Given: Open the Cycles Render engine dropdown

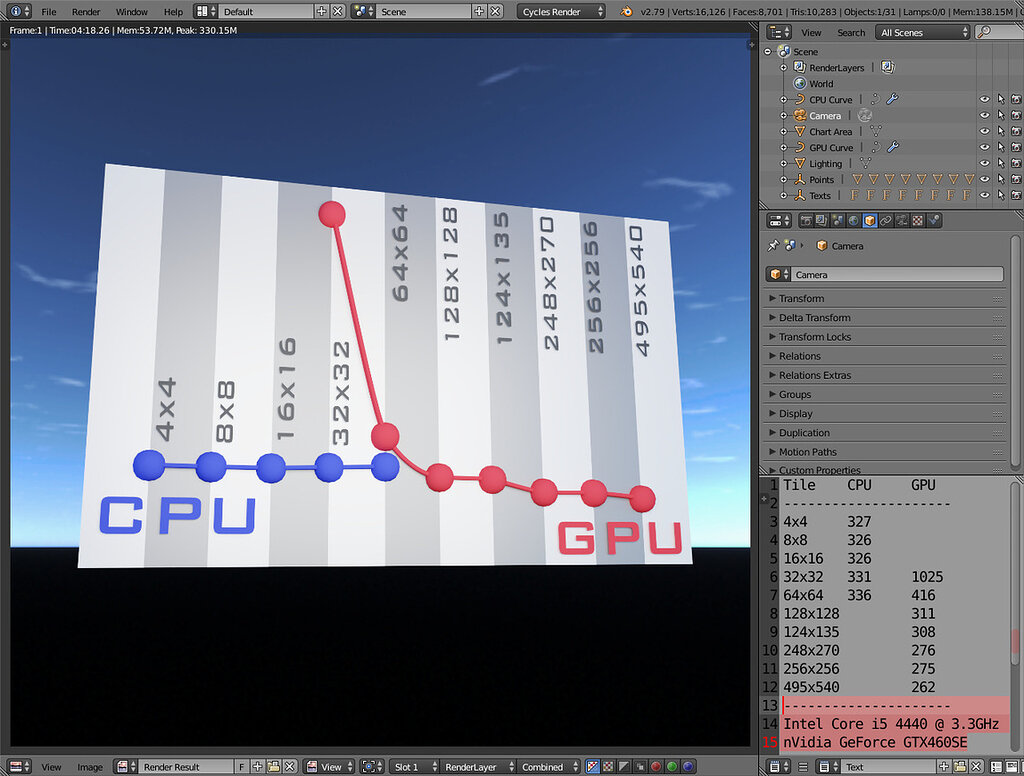Looking at the screenshot, I should [x=561, y=11].
